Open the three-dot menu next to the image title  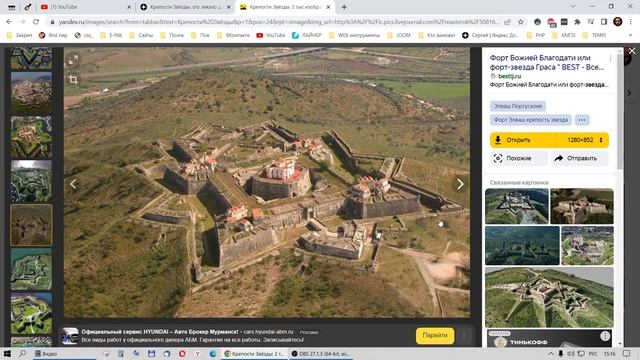(x=611, y=59)
